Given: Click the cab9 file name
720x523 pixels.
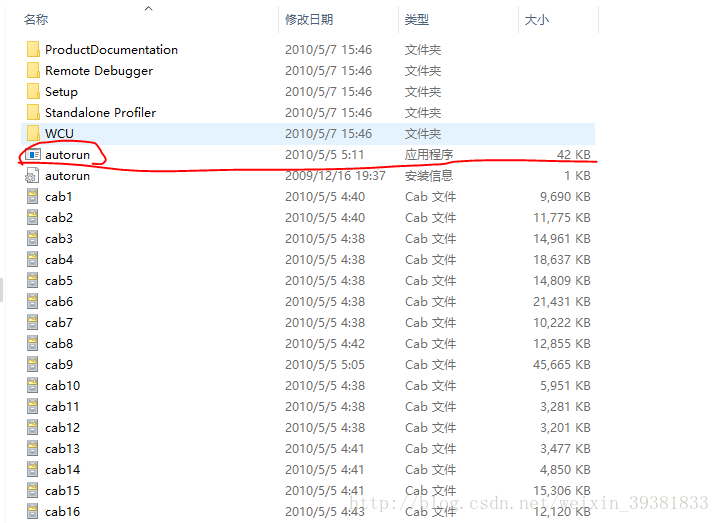Looking at the screenshot, I should 59,365.
